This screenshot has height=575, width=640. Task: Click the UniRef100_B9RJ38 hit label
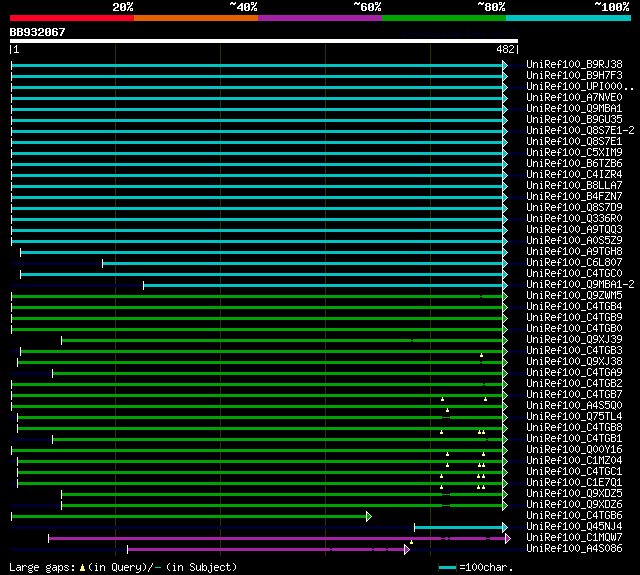pyautogui.click(x=574, y=64)
